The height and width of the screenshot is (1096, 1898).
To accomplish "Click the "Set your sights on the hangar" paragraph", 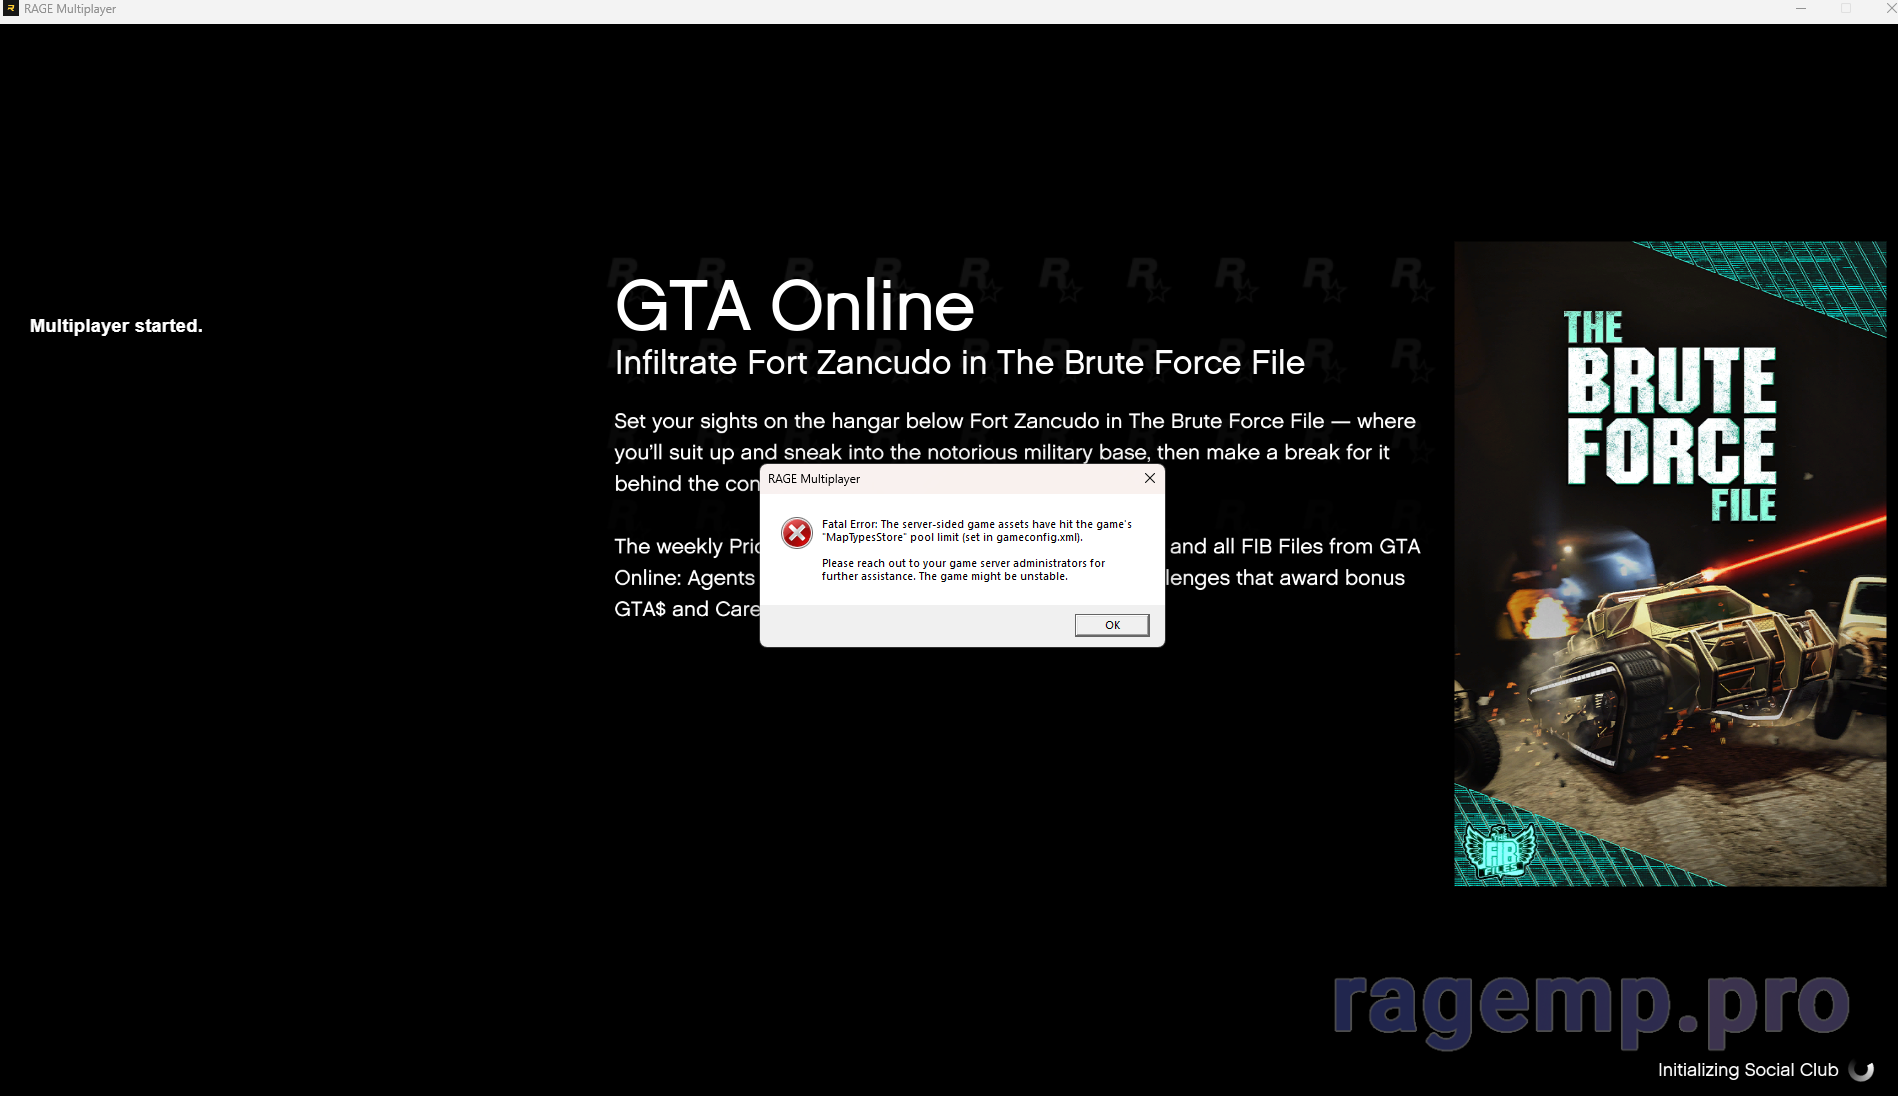I will click(x=1014, y=422).
